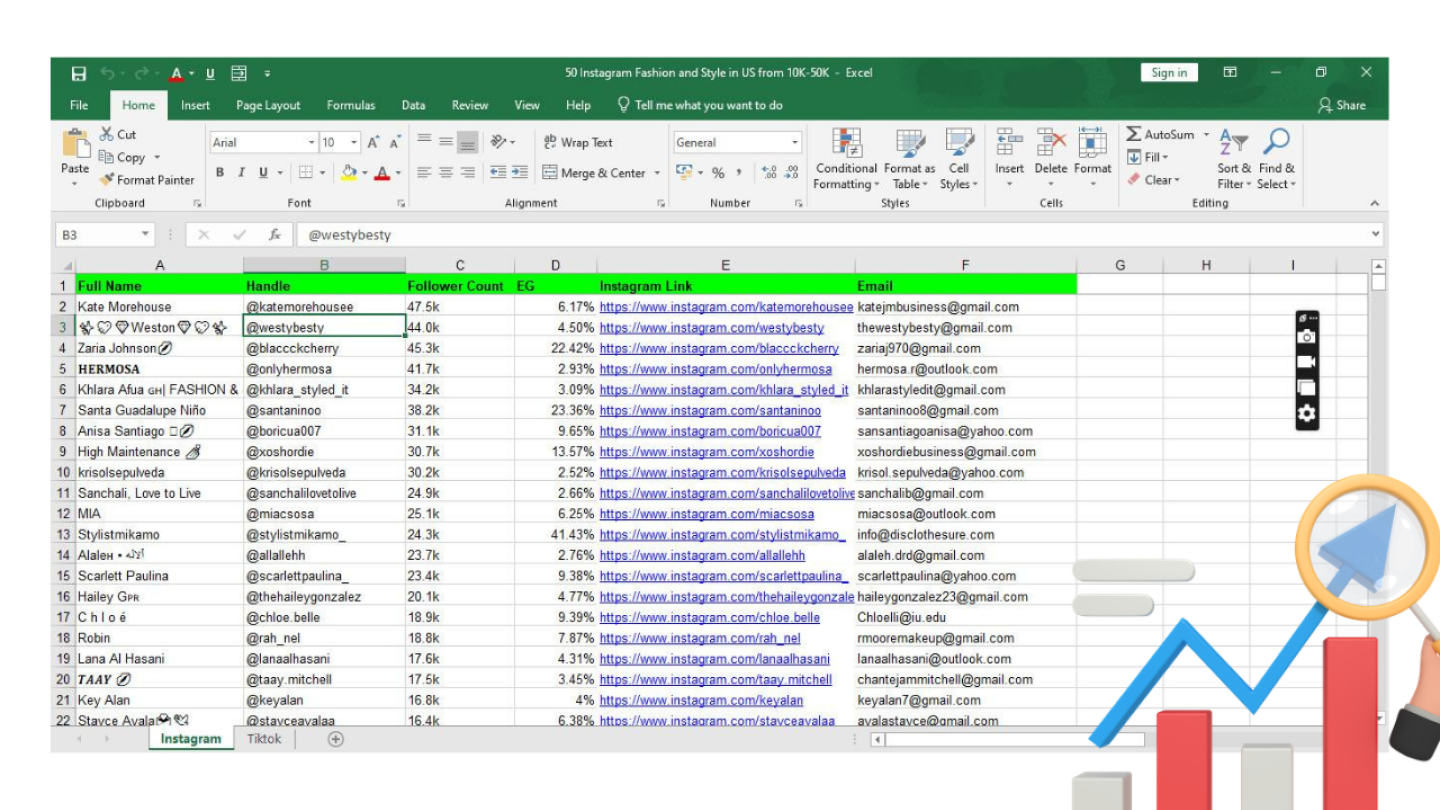Increase font size with the large A
This screenshot has height=810, width=1440.
click(x=373, y=143)
